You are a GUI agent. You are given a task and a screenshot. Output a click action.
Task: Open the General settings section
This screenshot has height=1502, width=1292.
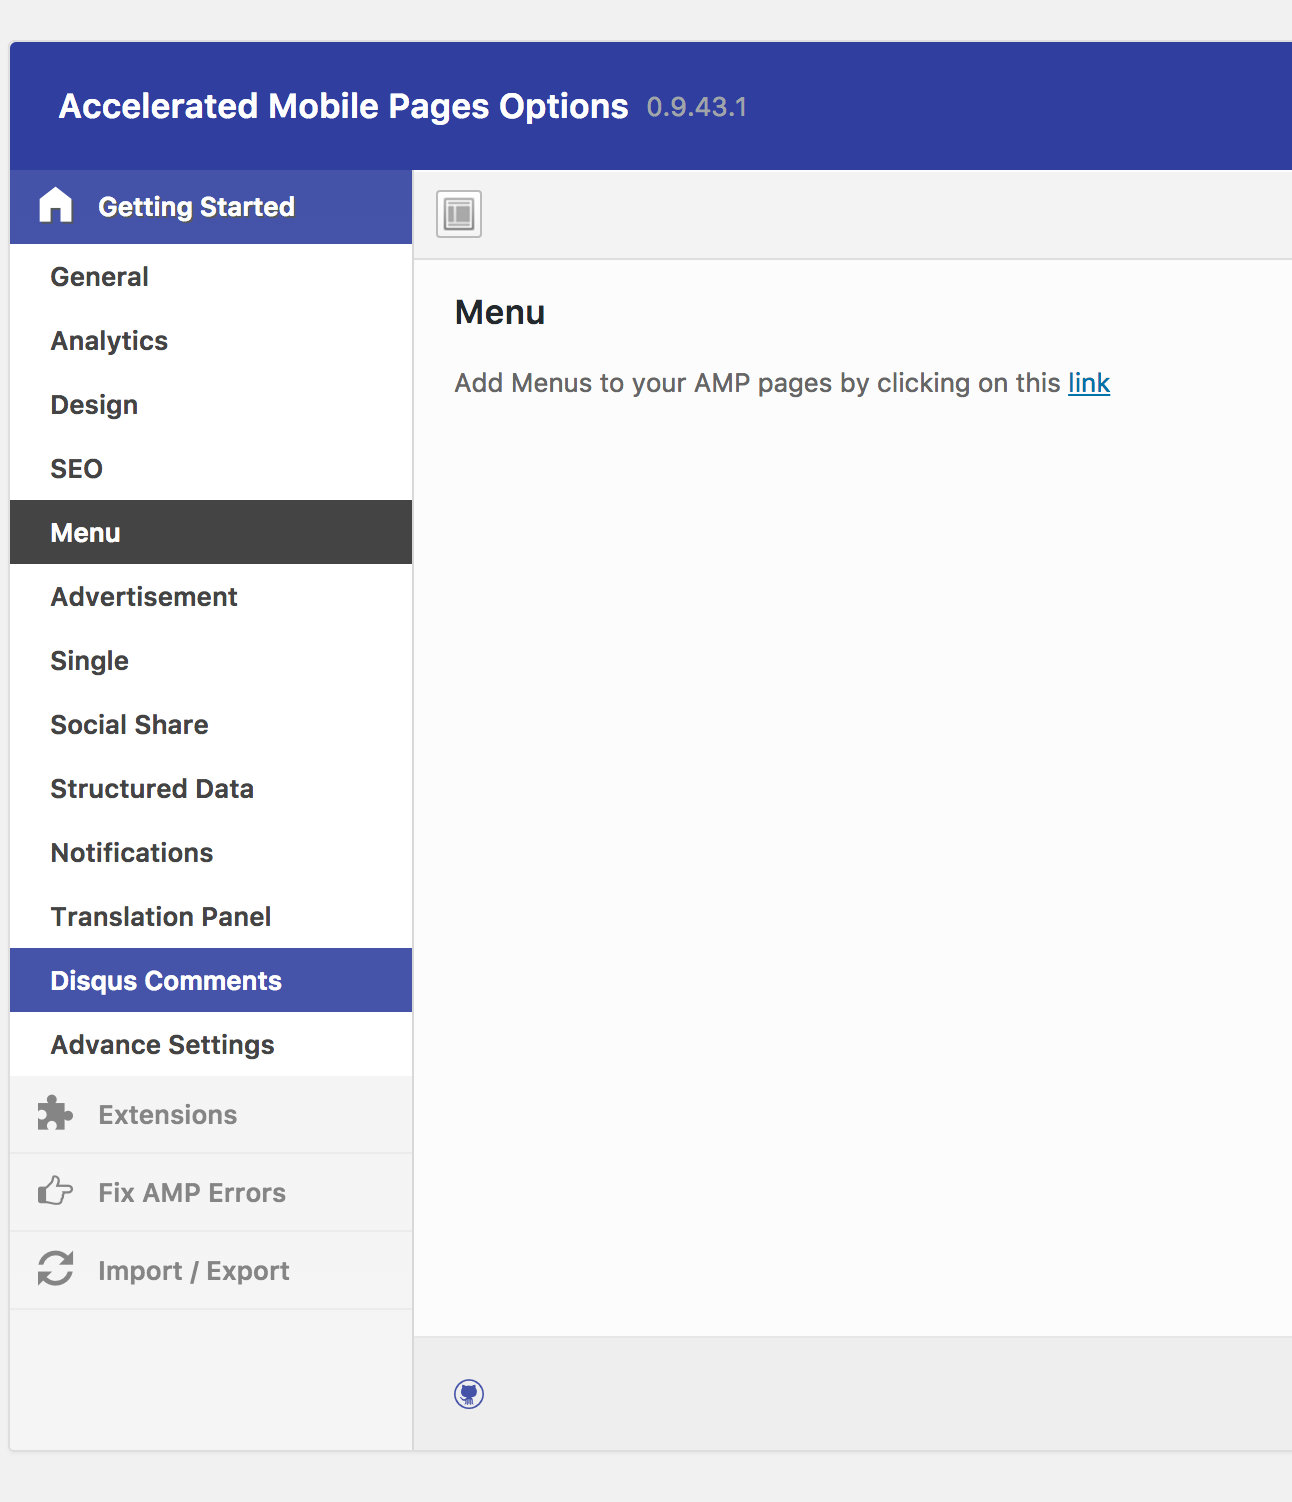100,277
